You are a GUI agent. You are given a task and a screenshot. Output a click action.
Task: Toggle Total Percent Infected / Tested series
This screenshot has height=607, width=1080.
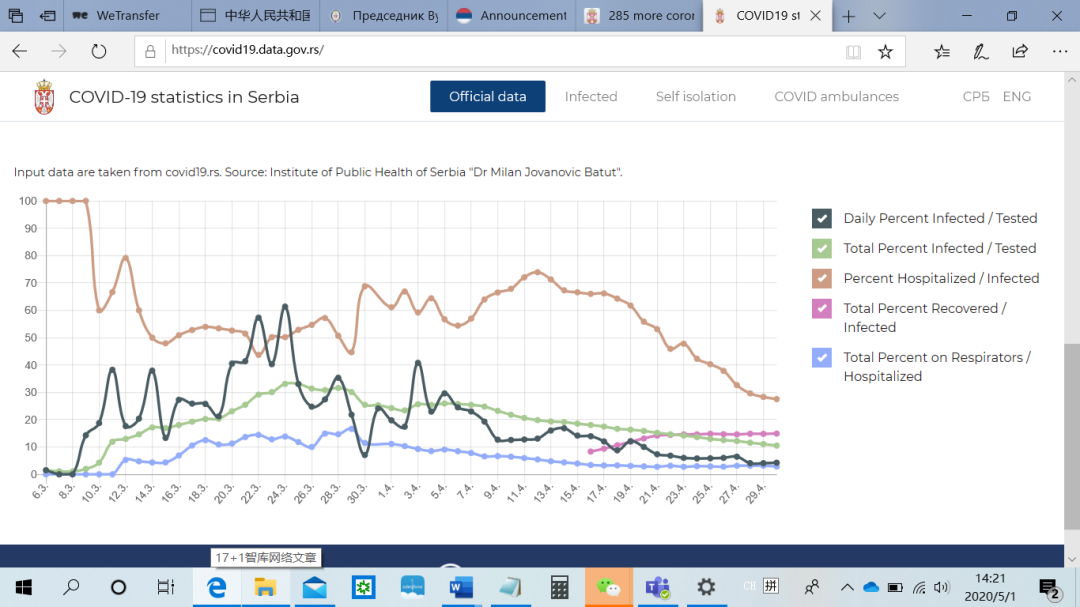tap(822, 248)
